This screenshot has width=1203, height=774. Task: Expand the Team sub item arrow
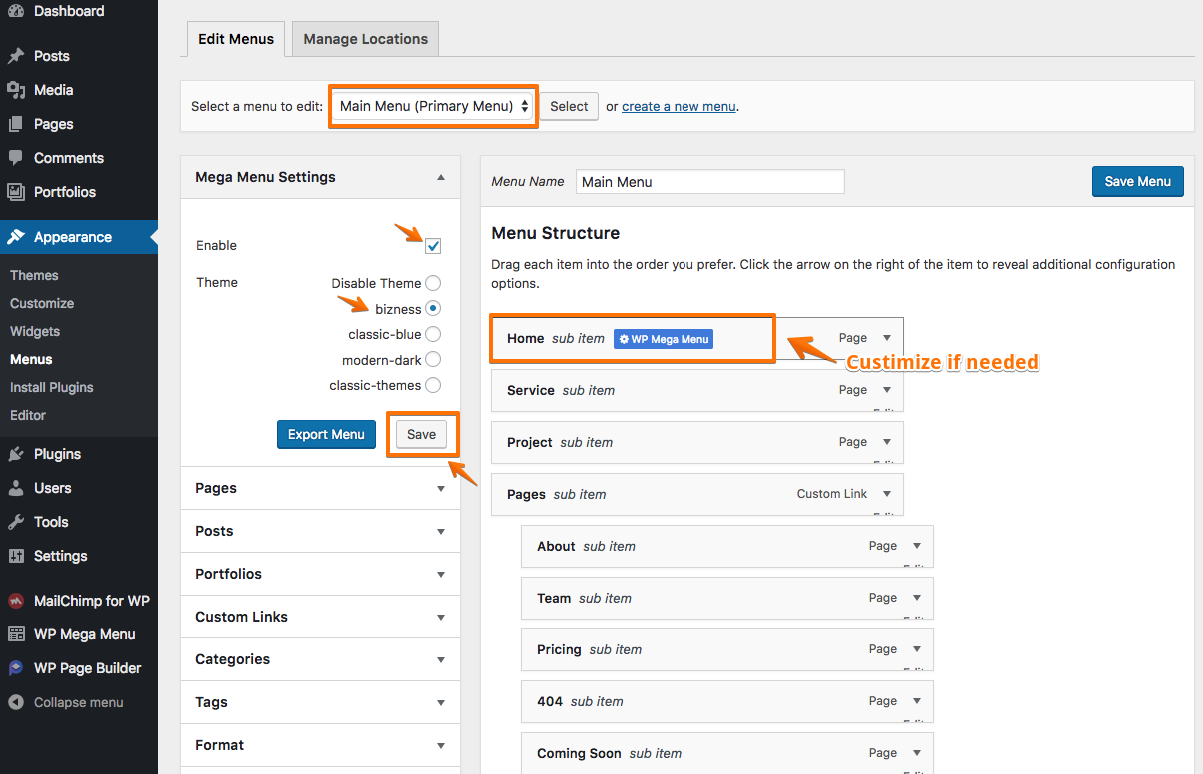(917, 598)
